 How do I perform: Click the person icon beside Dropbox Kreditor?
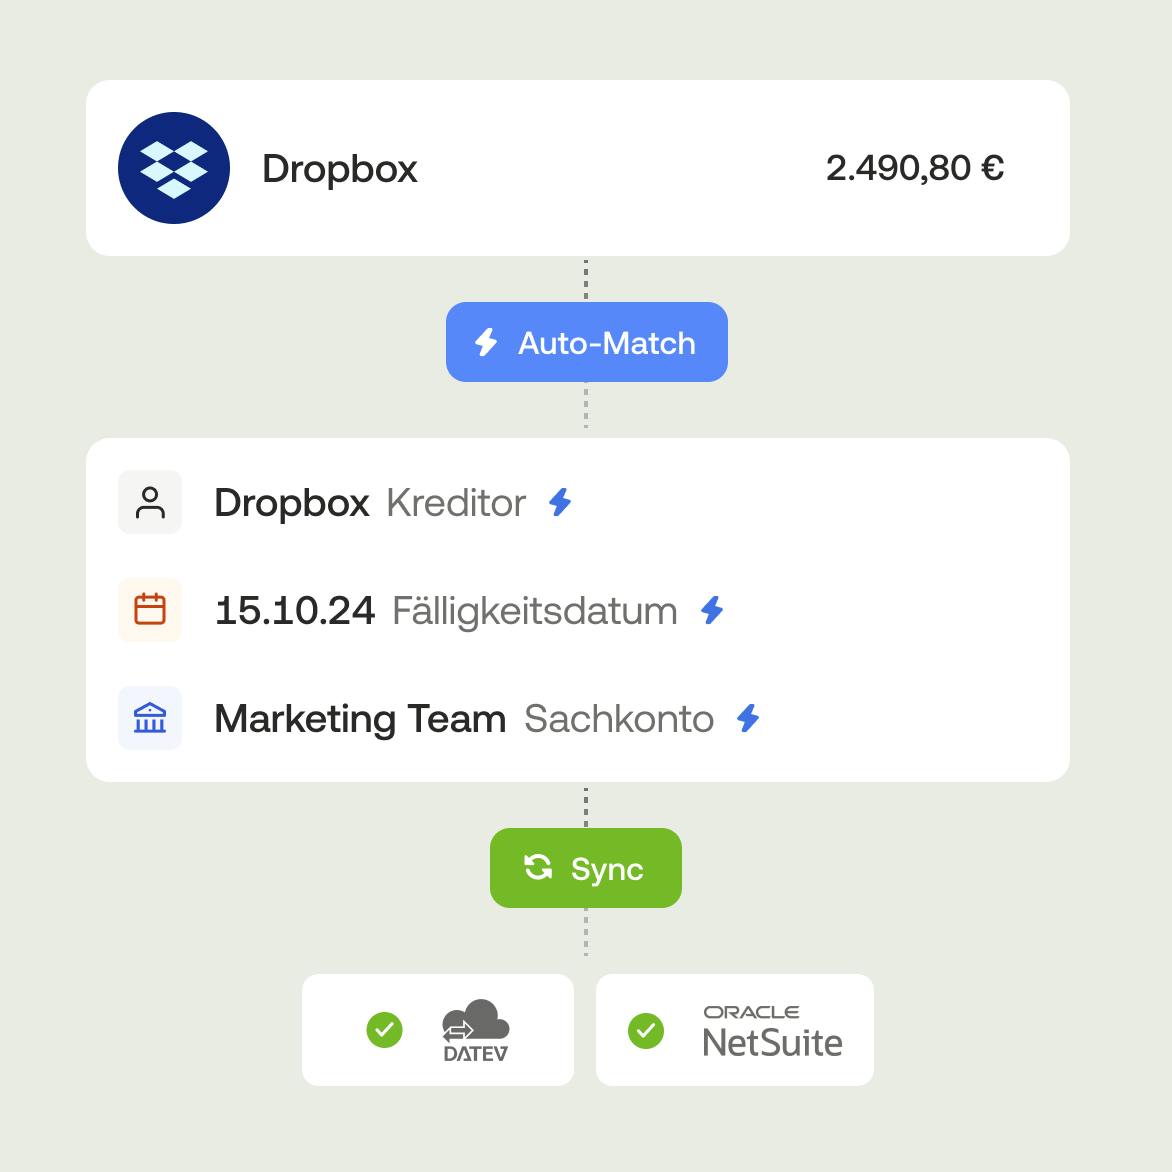[150, 502]
